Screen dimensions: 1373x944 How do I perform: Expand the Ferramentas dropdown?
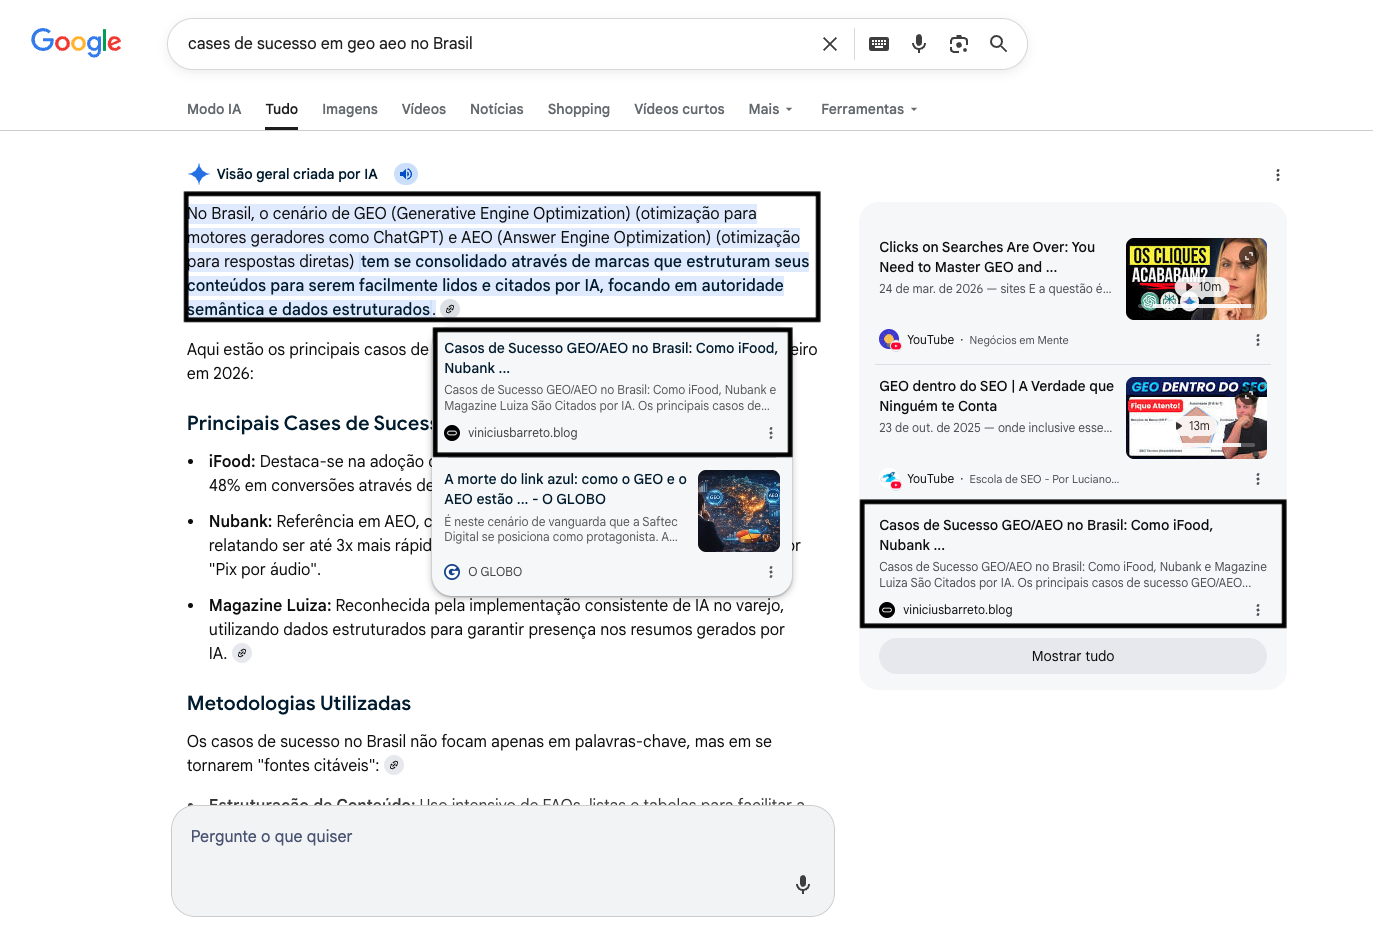click(869, 109)
